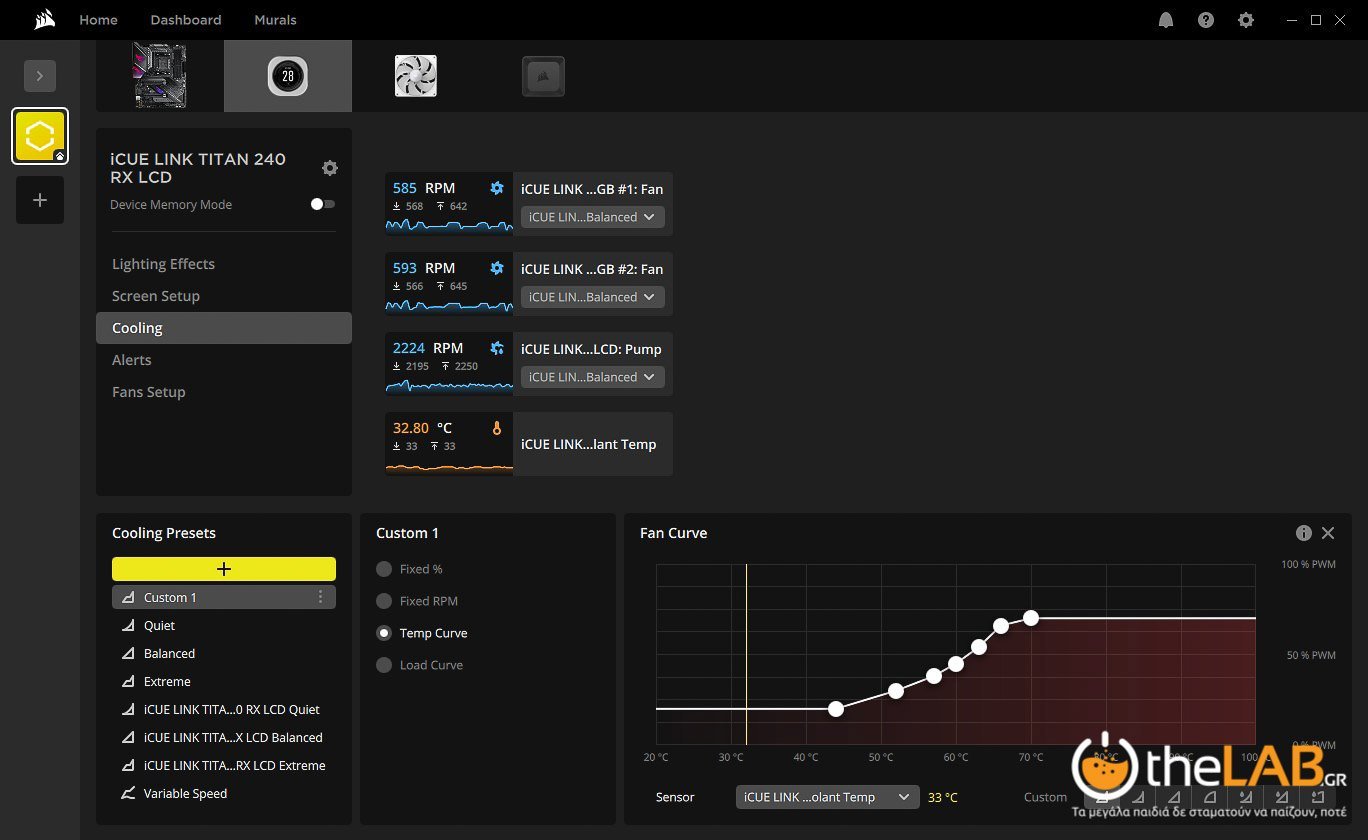
Task: Select the yellow hexagon profile icon in sidebar
Action: [x=40, y=136]
